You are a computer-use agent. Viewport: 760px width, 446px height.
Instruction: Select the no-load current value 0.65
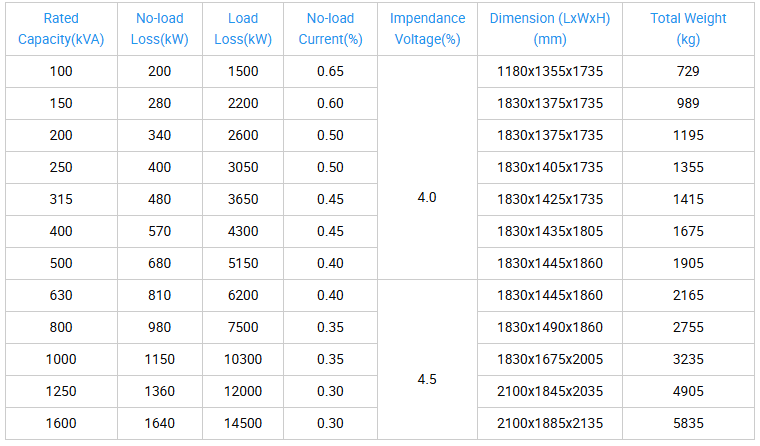click(330, 72)
